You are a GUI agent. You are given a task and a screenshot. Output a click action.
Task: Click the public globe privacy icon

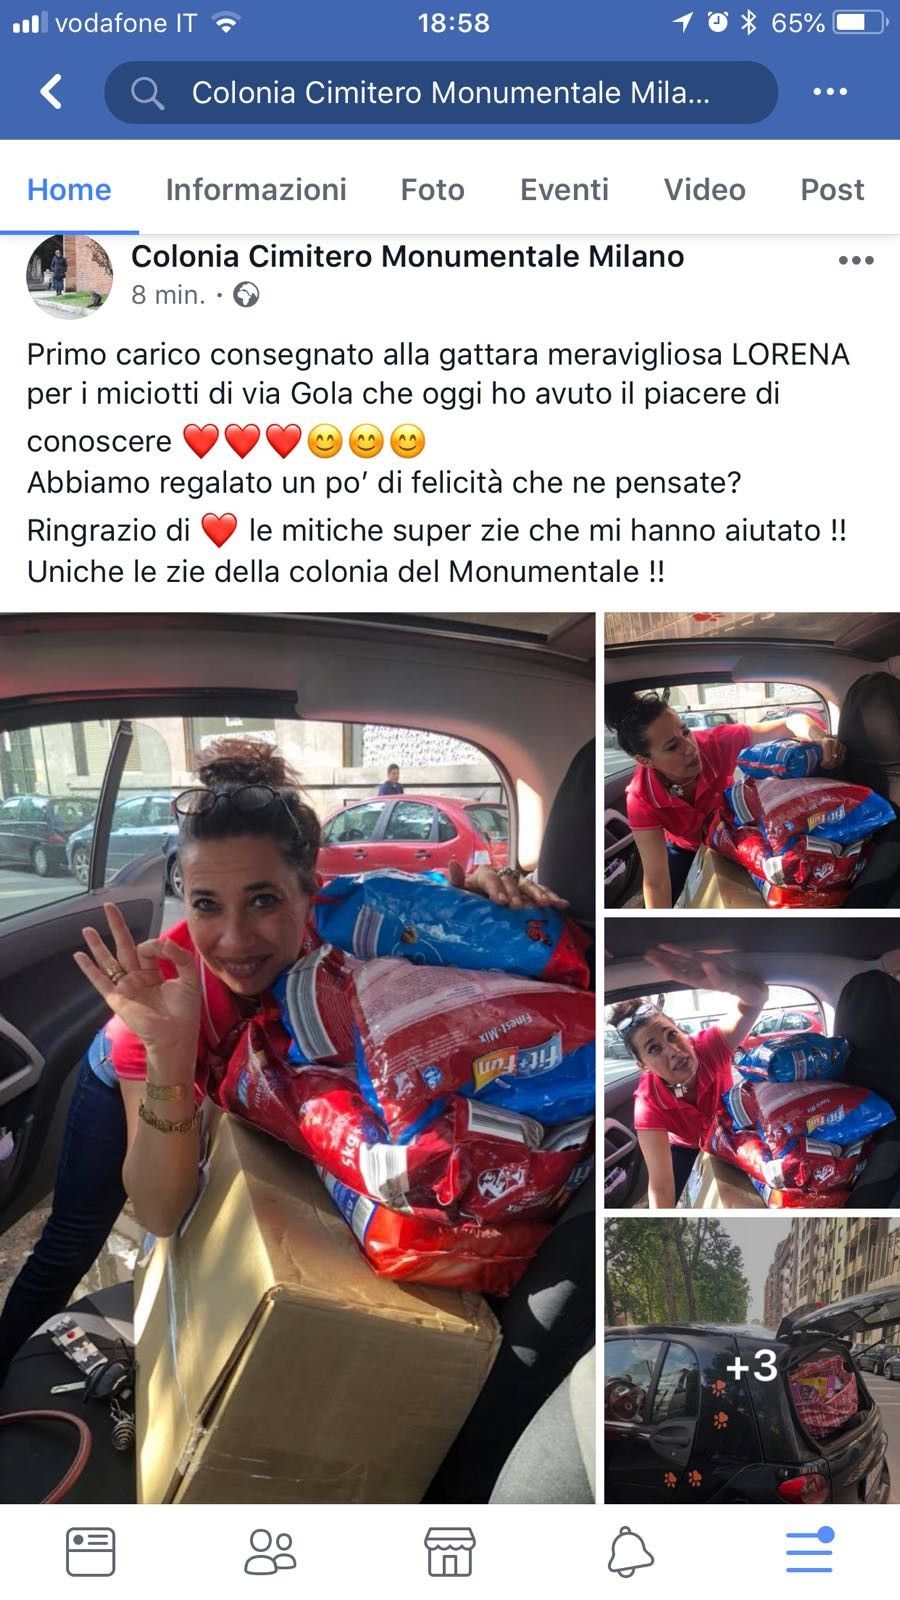[246, 295]
